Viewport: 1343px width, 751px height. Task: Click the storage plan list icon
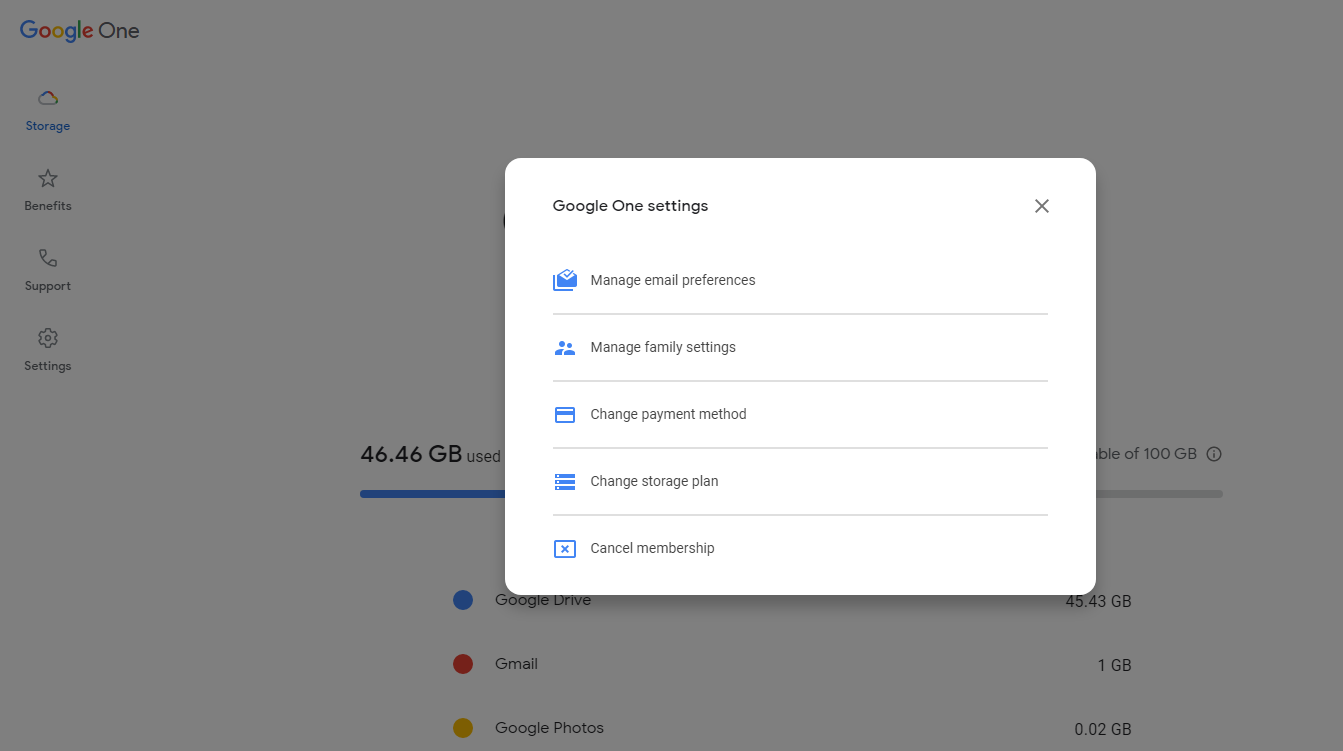point(565,481)
